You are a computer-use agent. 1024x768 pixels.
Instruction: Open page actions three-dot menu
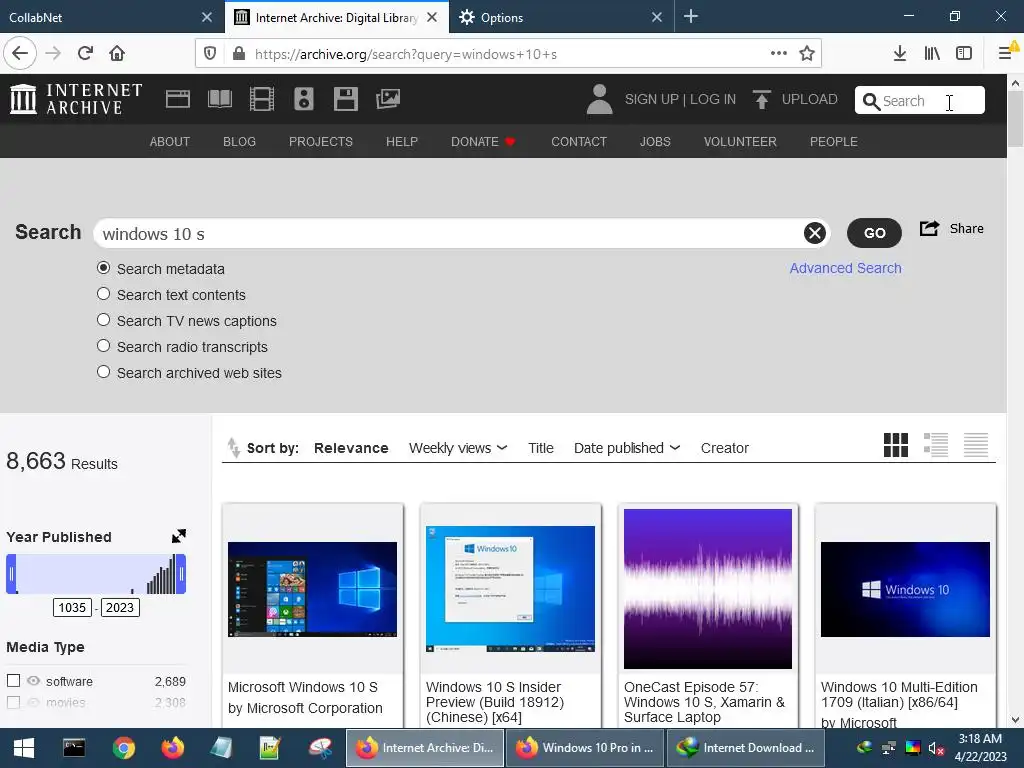[778, 54]
